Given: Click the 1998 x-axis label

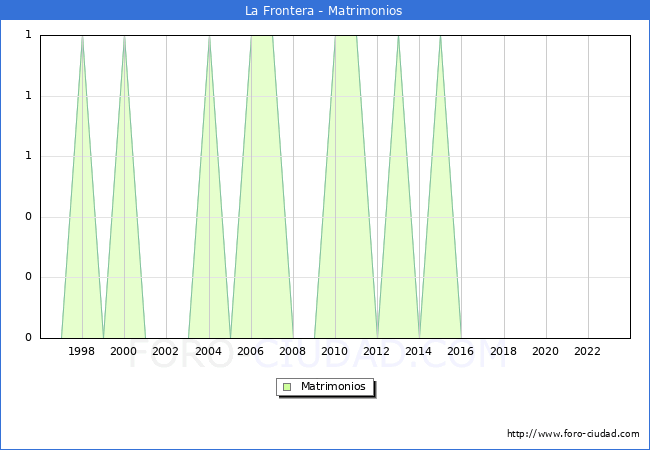Looking at the screenshot, I should click(82, 351).
